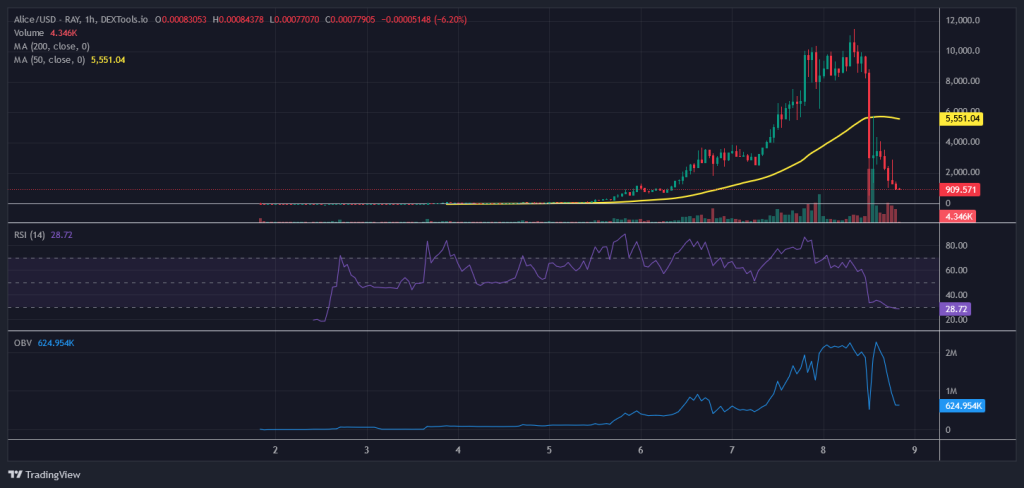Click the 4,000.00 price axis label
This screenshot has height=488, width=1024.
pos(963,142)
